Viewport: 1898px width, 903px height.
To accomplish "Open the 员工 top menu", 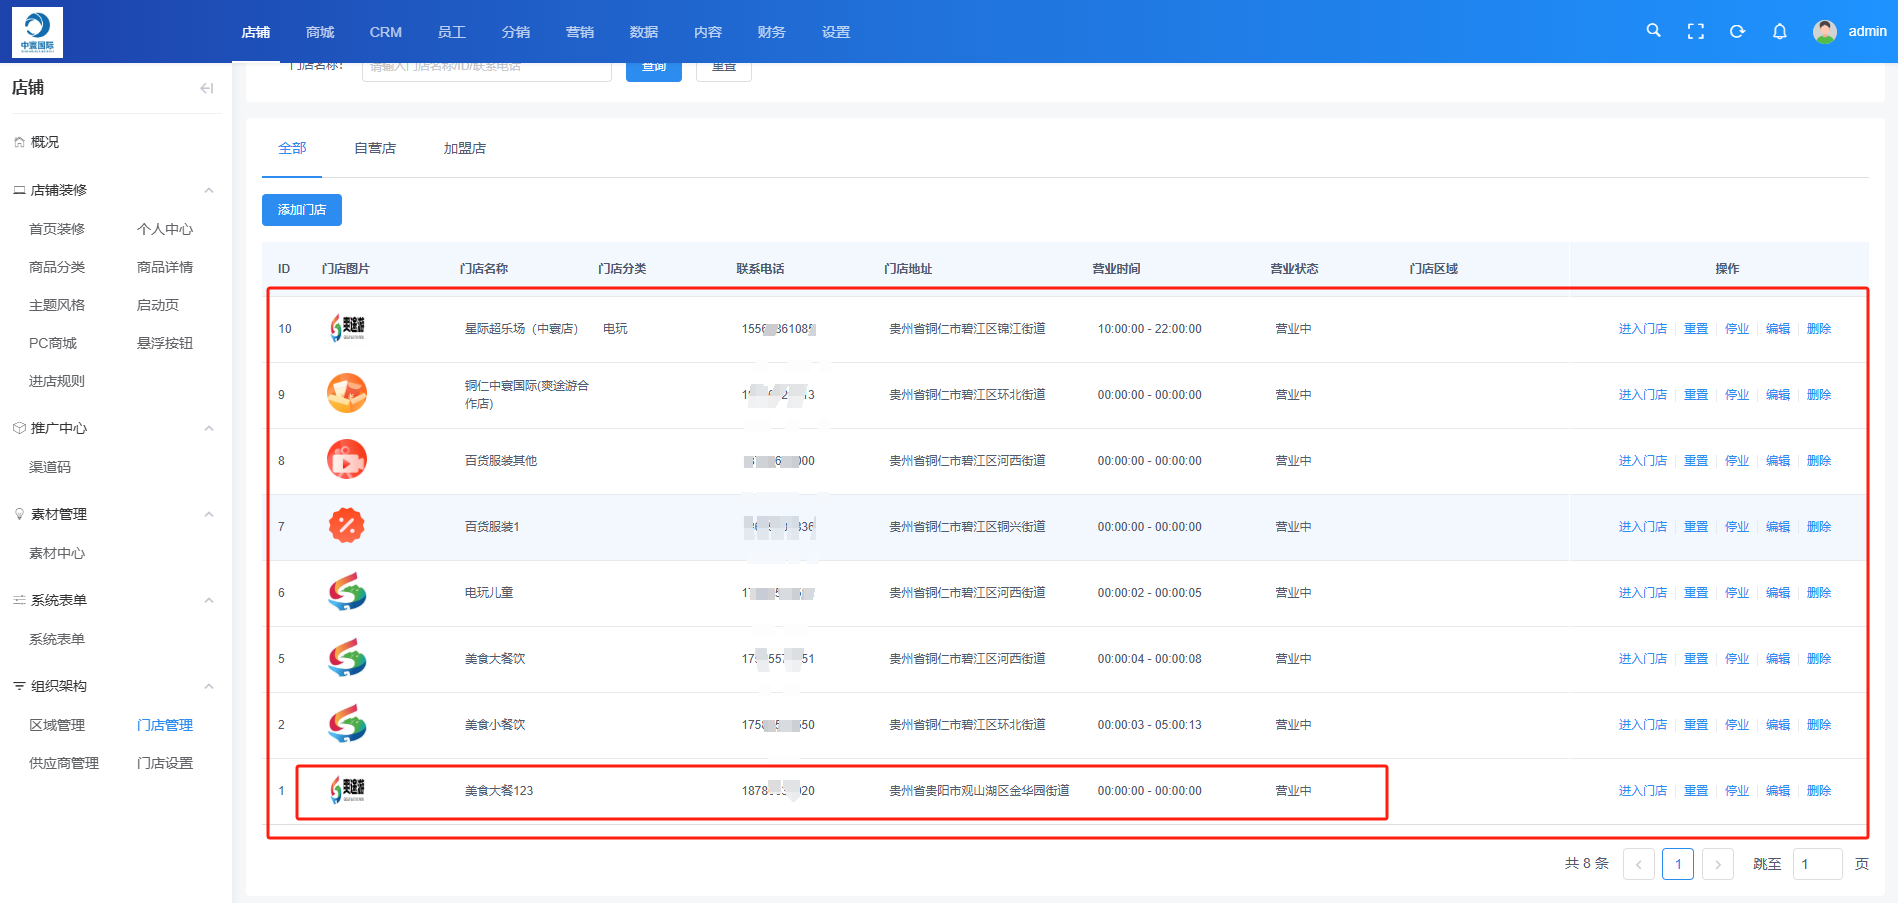I will click(452, 32).
